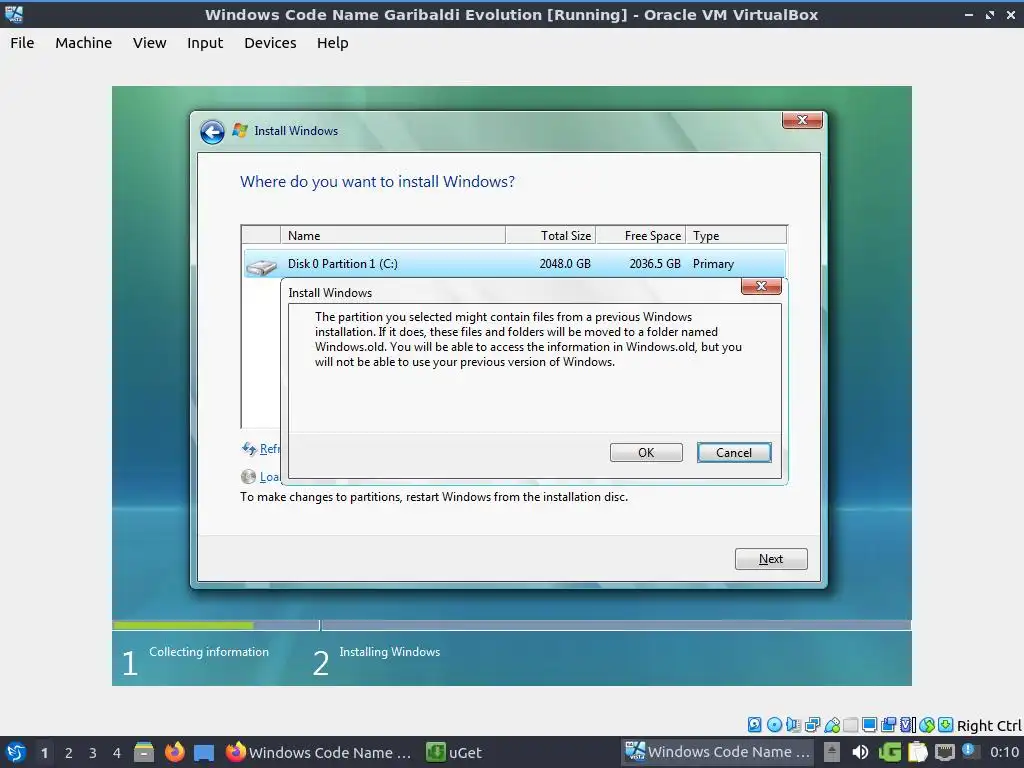Click the update notification tray icon
Screen dimensions: 1024x768
click(x=970, y=751)
